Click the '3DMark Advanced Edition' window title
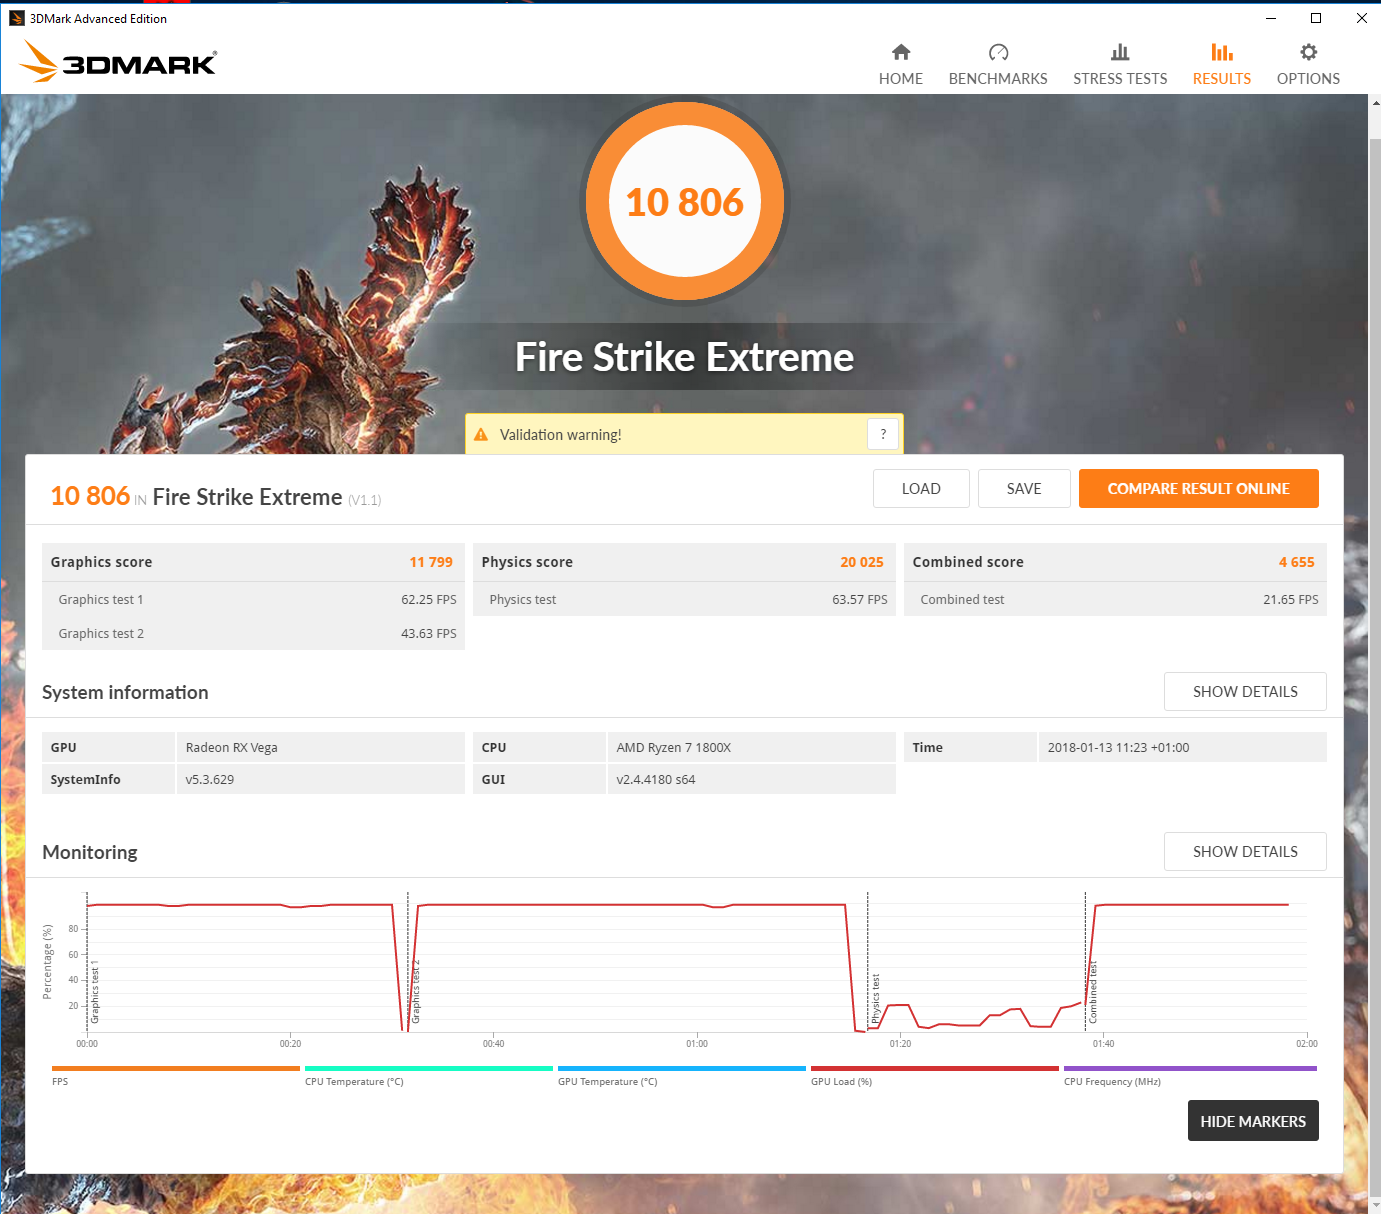1381x1214 pixels. [x=98, y=18]
